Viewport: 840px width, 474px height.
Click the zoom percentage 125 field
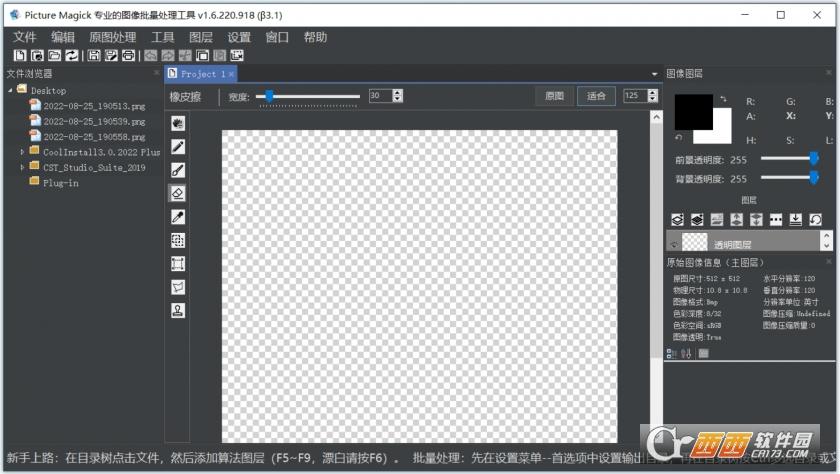point(635,96)
